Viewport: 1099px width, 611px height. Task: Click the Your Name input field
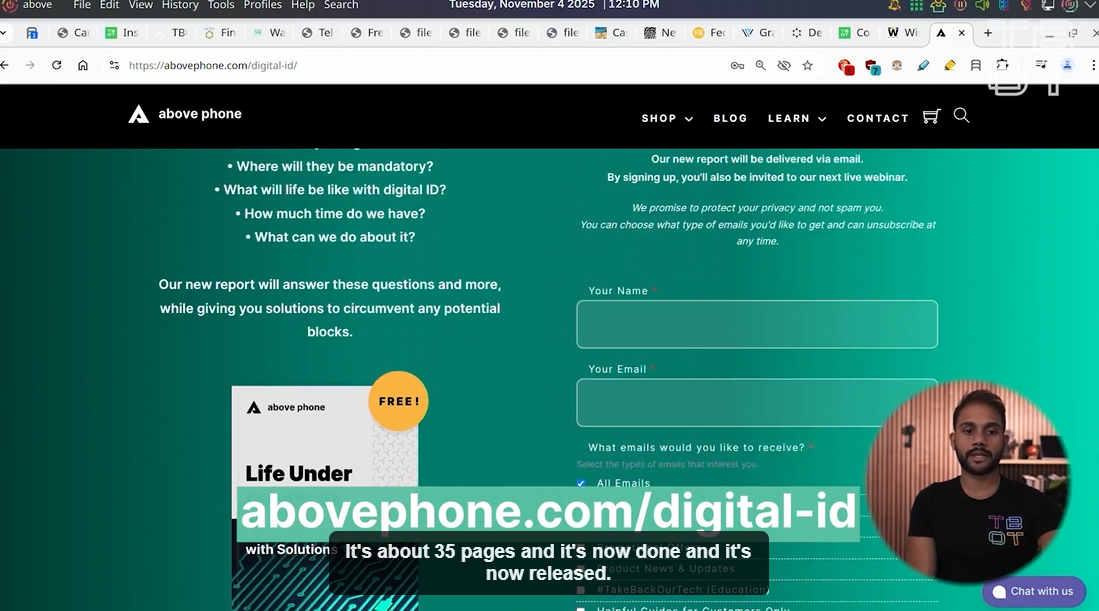point(756,325)
